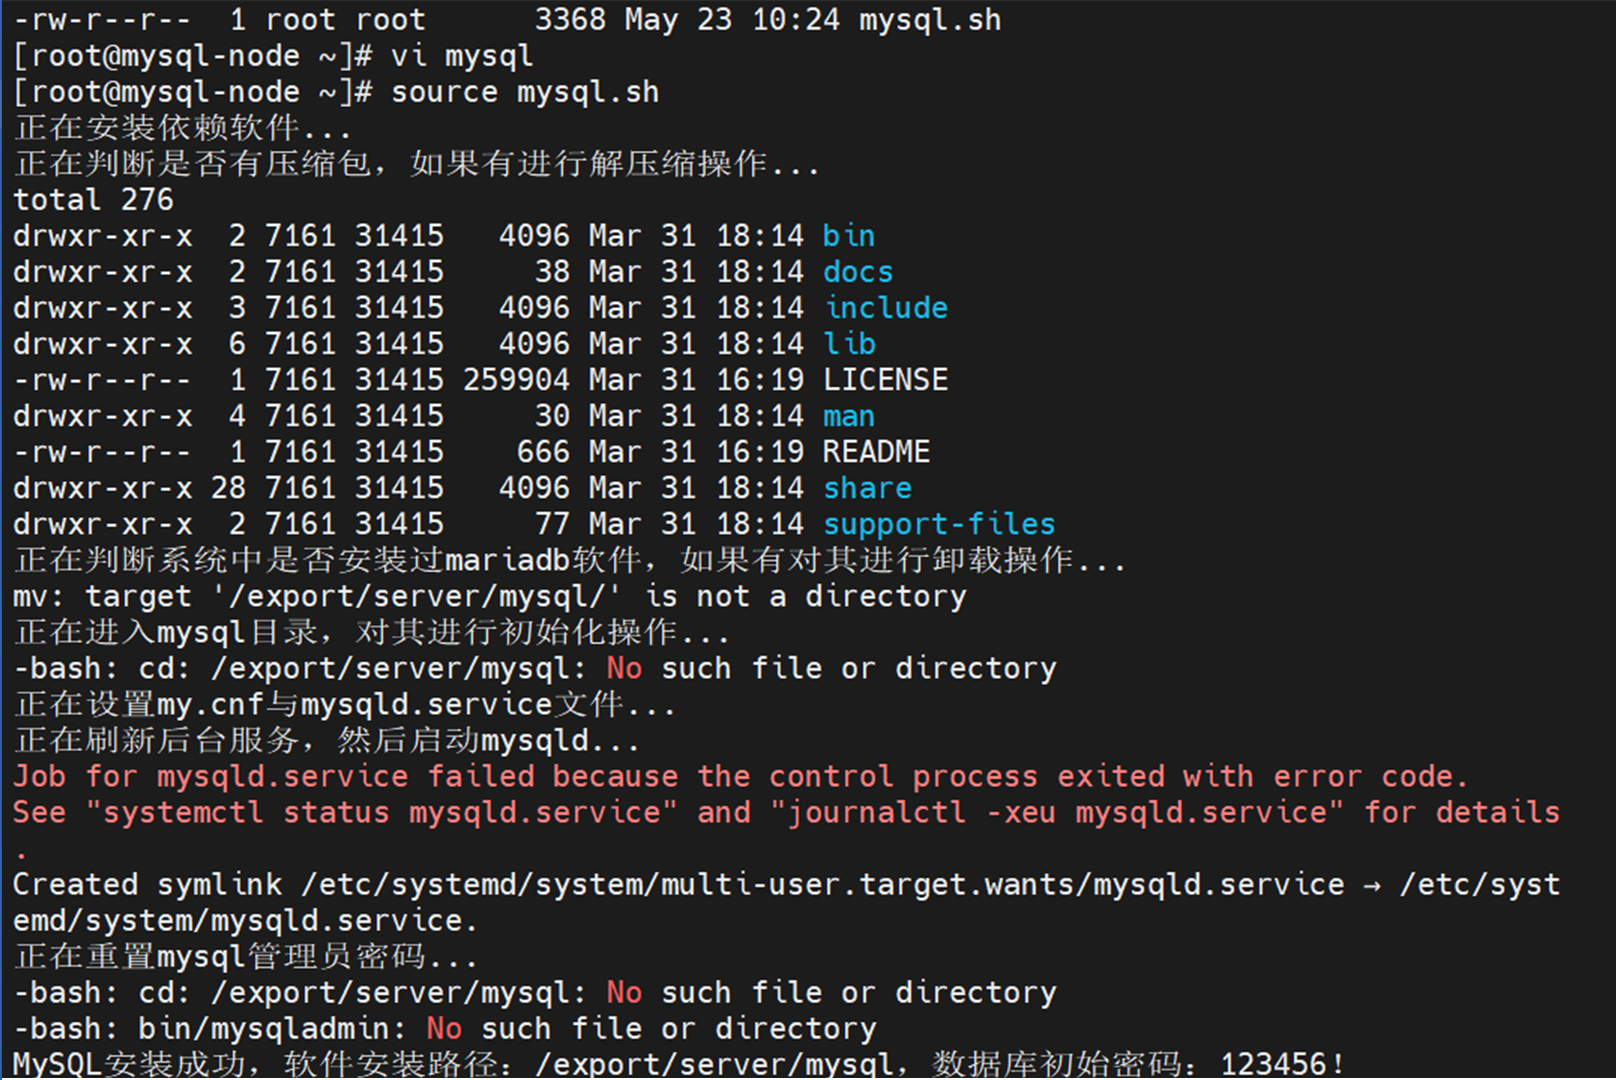Click the quoted 'systemctl status mysqld.service' text
The image size is (1616, 1080).
point(382,812)
